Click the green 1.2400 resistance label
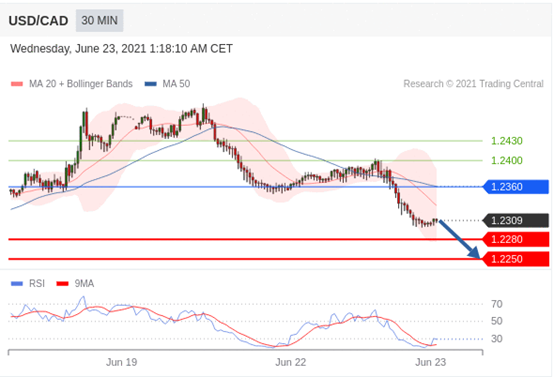Viewport: 554px width, 377px height. pyautogui.click(x=507, y=160)
